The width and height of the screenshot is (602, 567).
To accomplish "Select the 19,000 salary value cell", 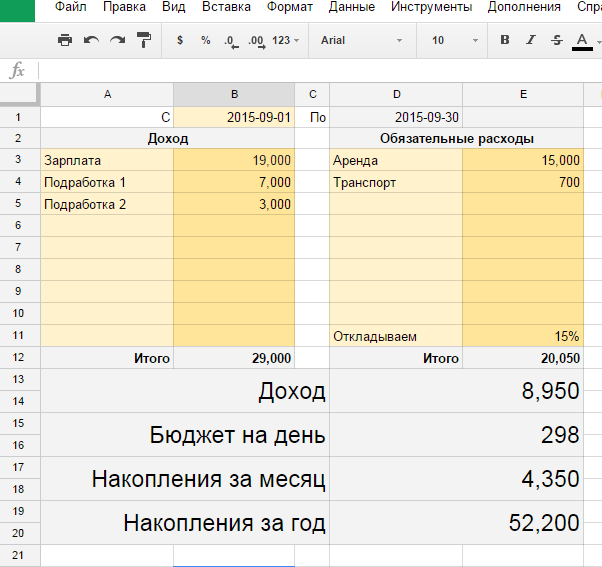I will (234, 160).
